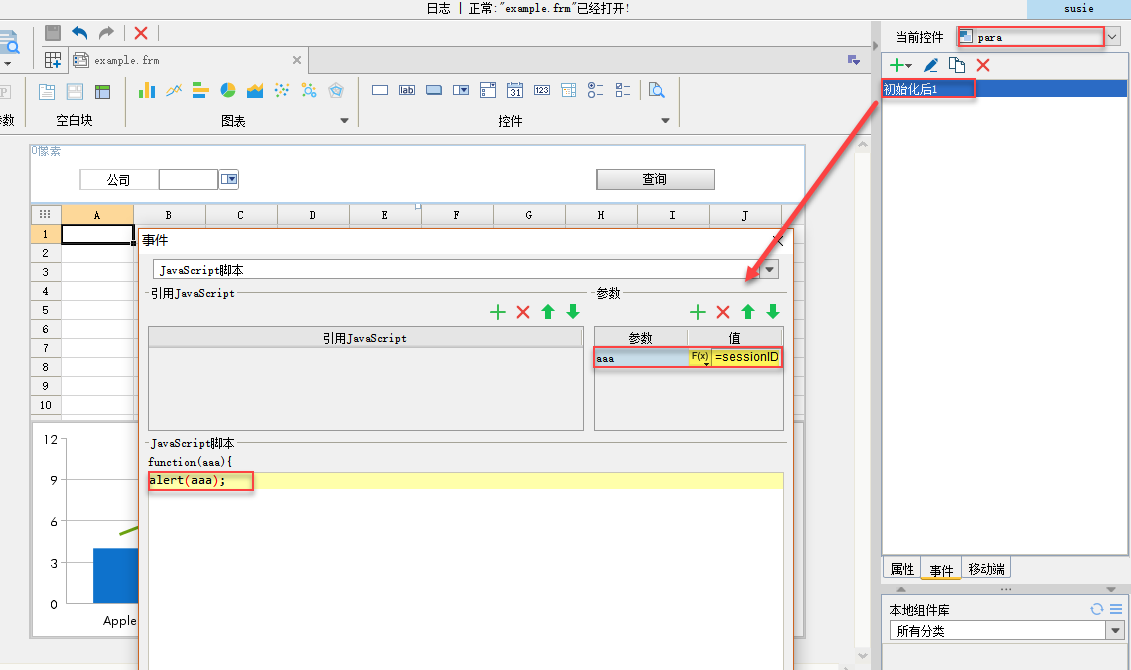Select column header B
1131x670 pixels.
tap(169, 215)
